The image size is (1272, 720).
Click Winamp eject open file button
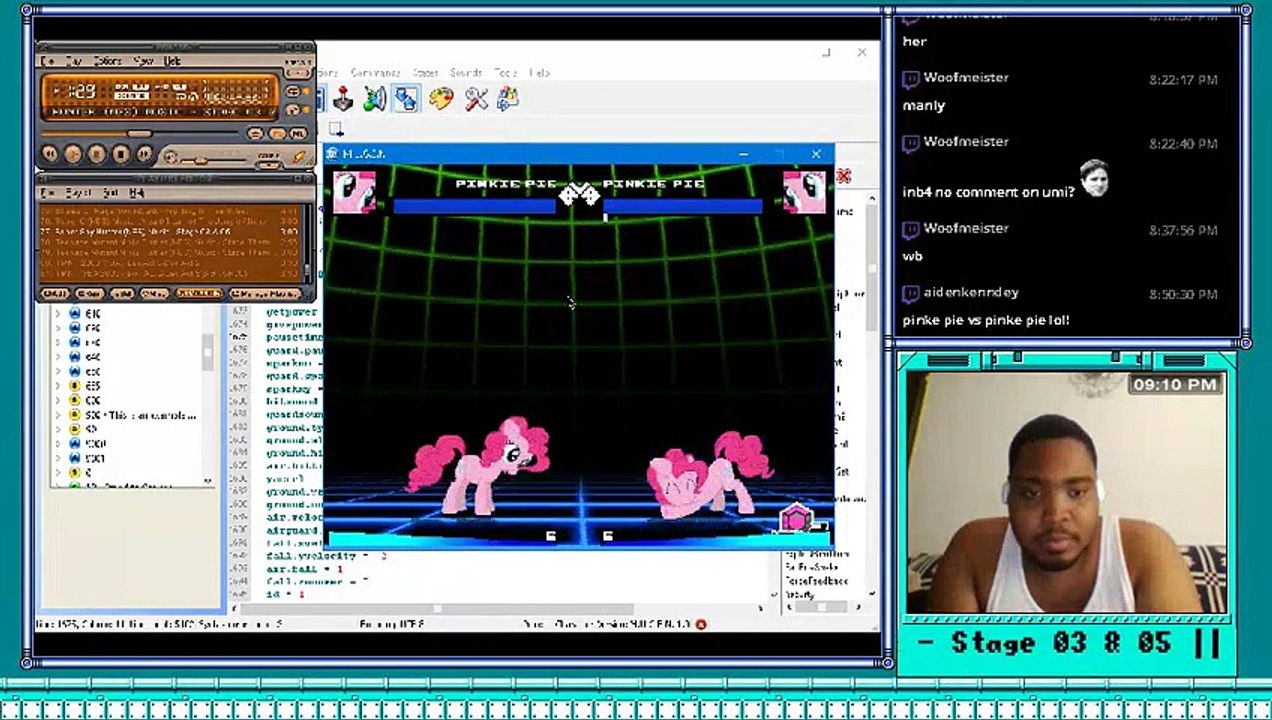point(170,156)
